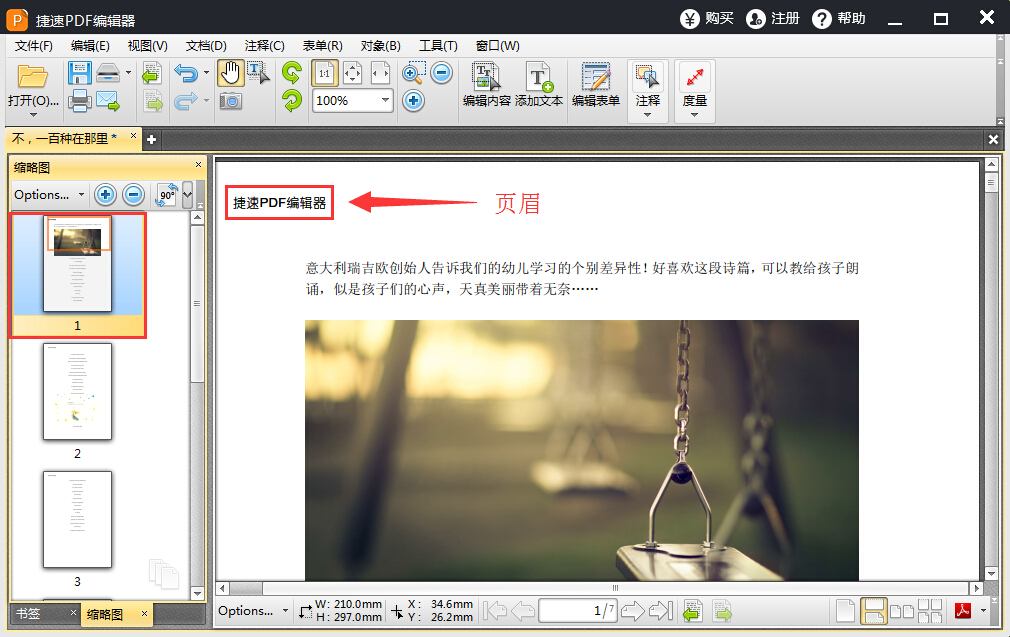Fit page width icon
Image resolution: width=1010 pixels, height=637 pixels.
380,73
